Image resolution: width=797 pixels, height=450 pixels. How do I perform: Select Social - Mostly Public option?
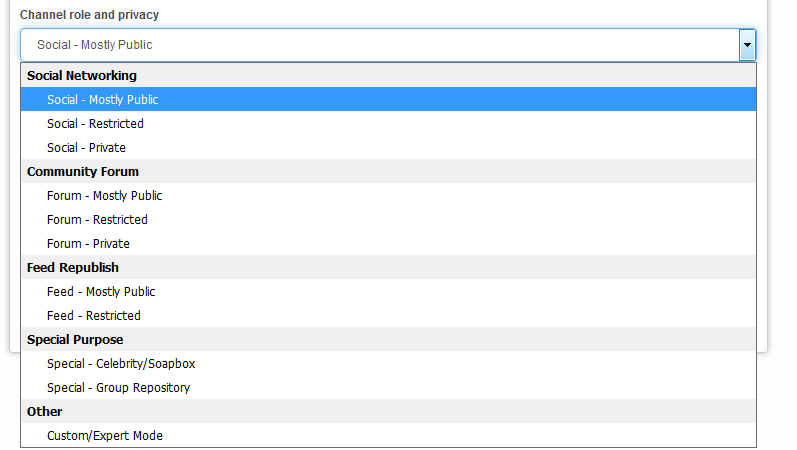point(102,100)
